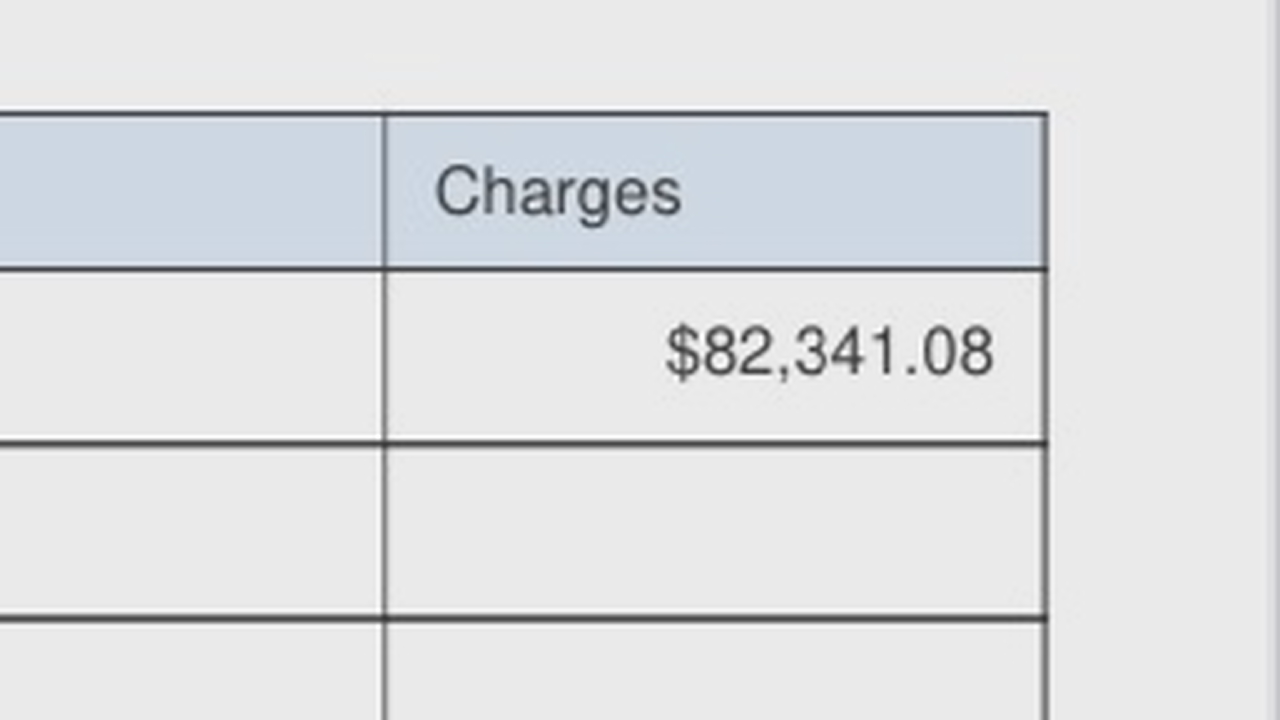Click the border line beneath the $82,341.08 row
The height and width of the screenshot is (720, 1280).
pos(715,443)
